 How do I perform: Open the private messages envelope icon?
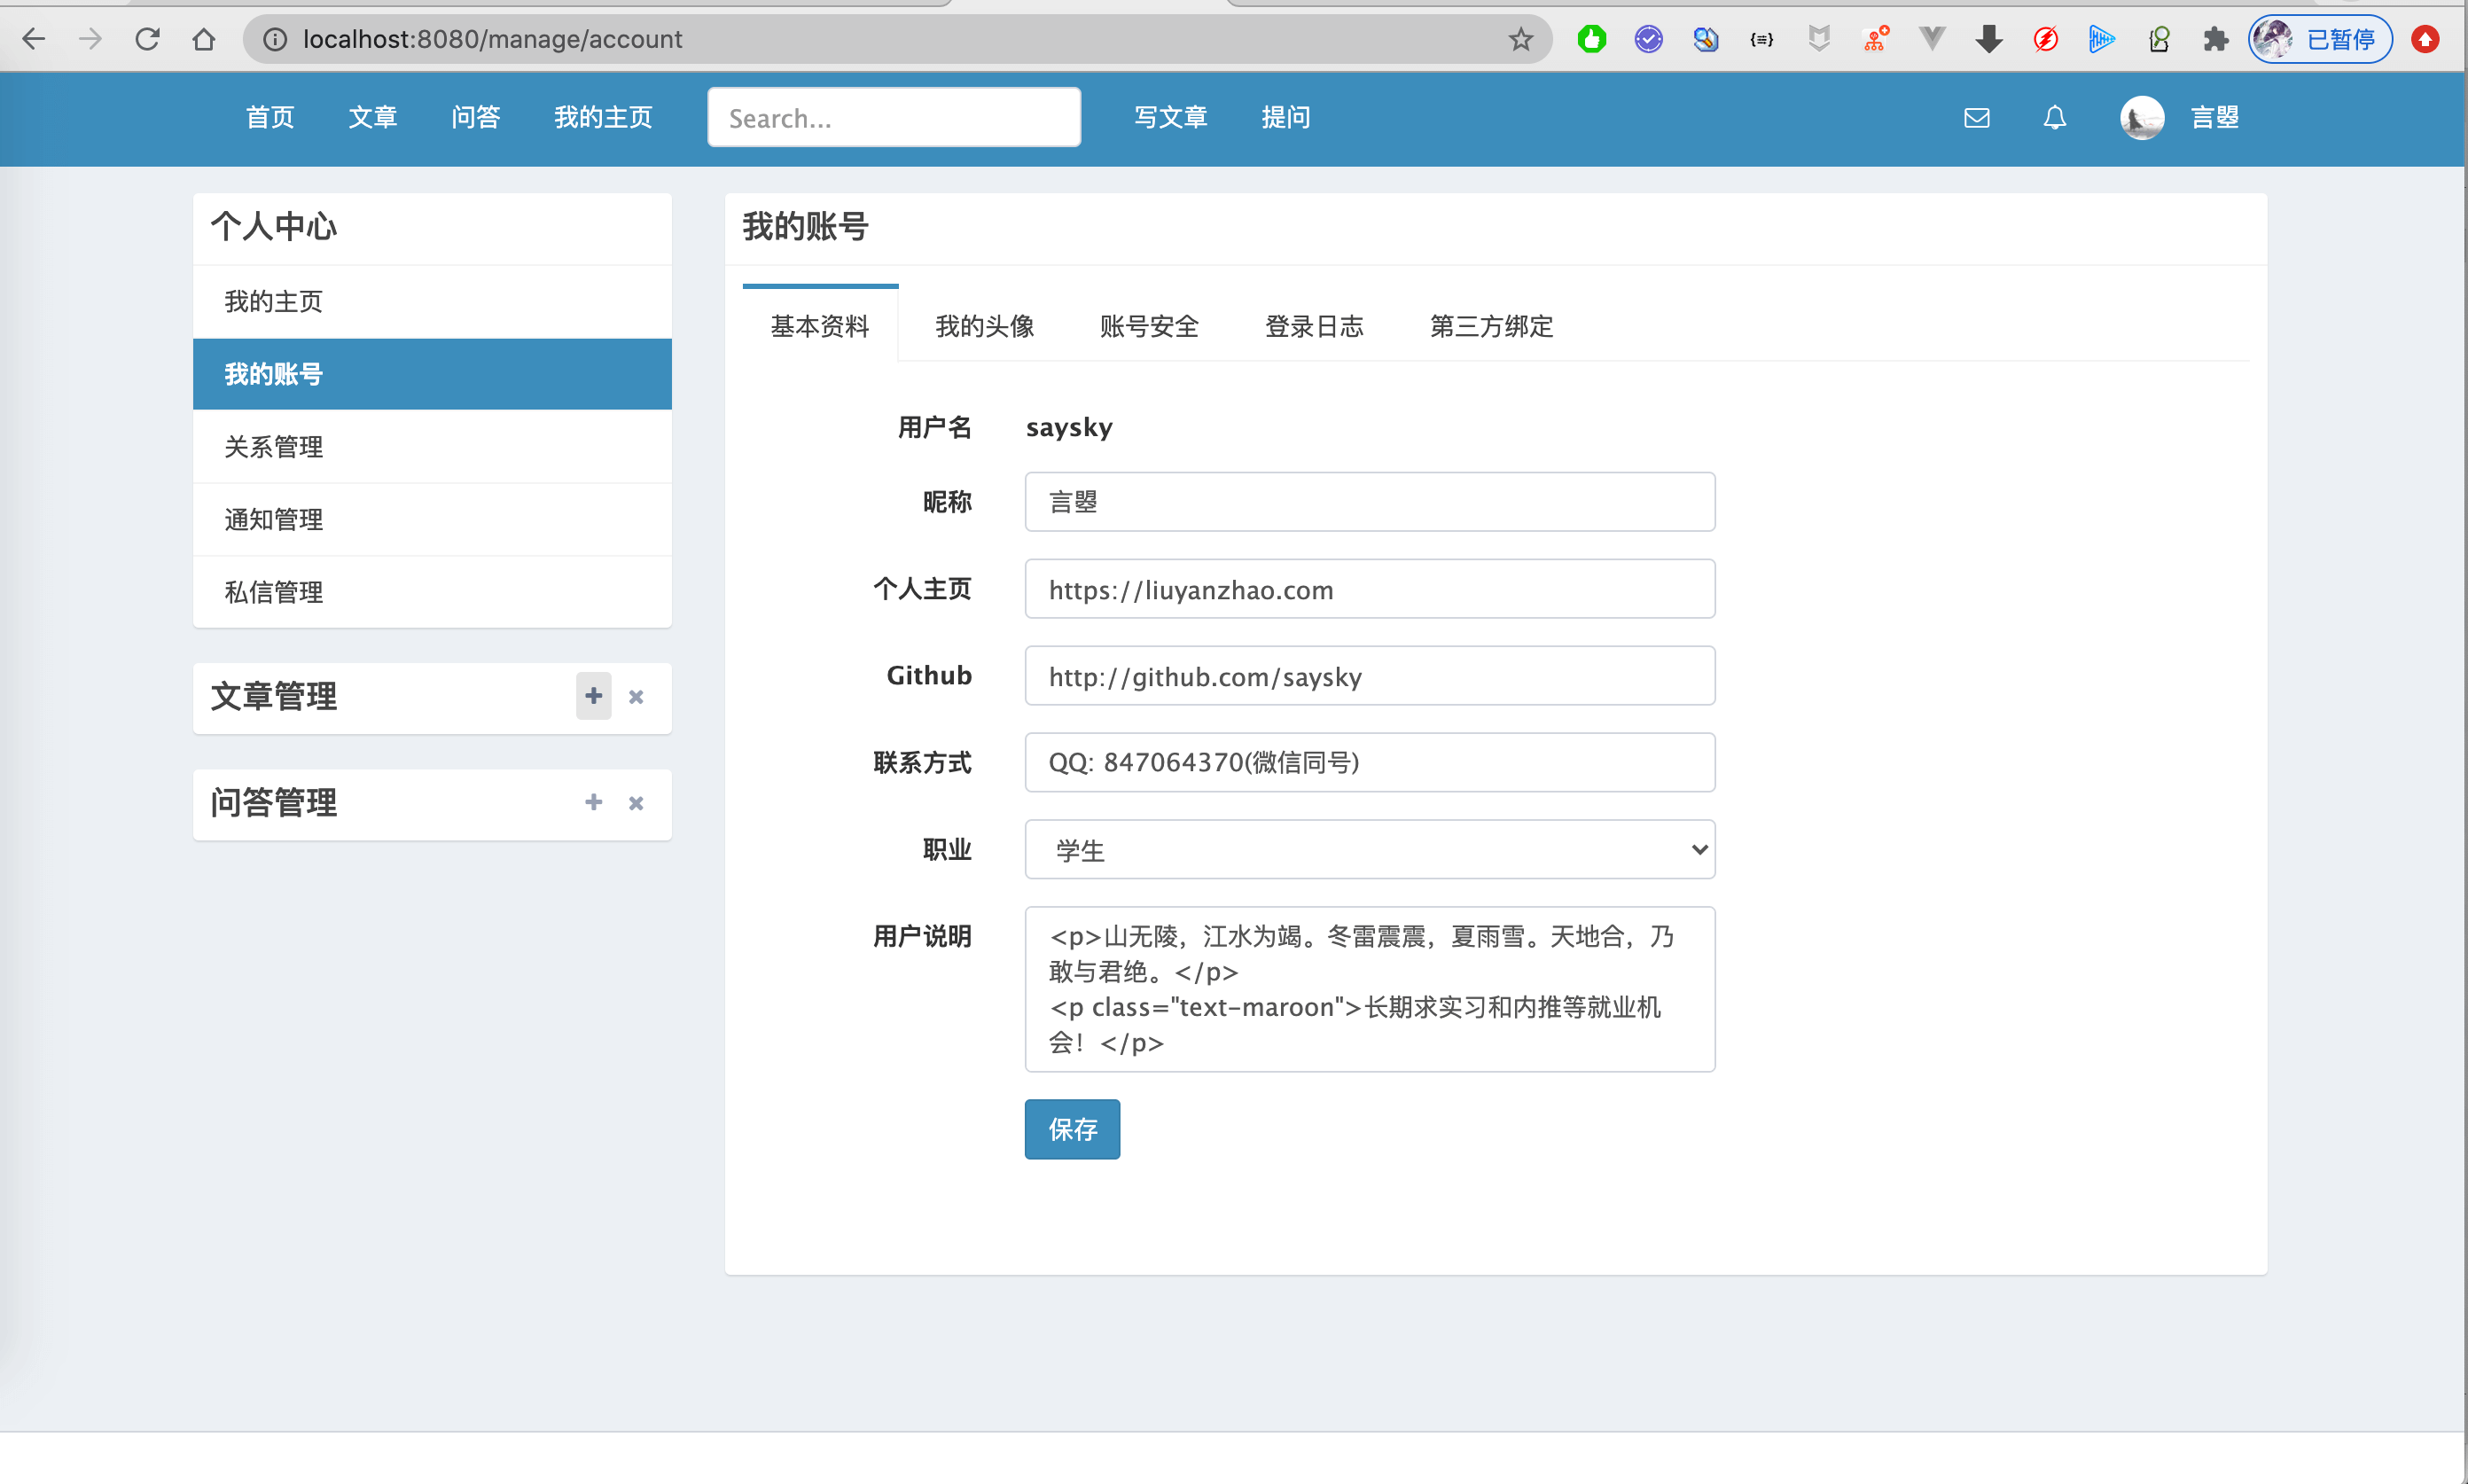click(1976, 118)
